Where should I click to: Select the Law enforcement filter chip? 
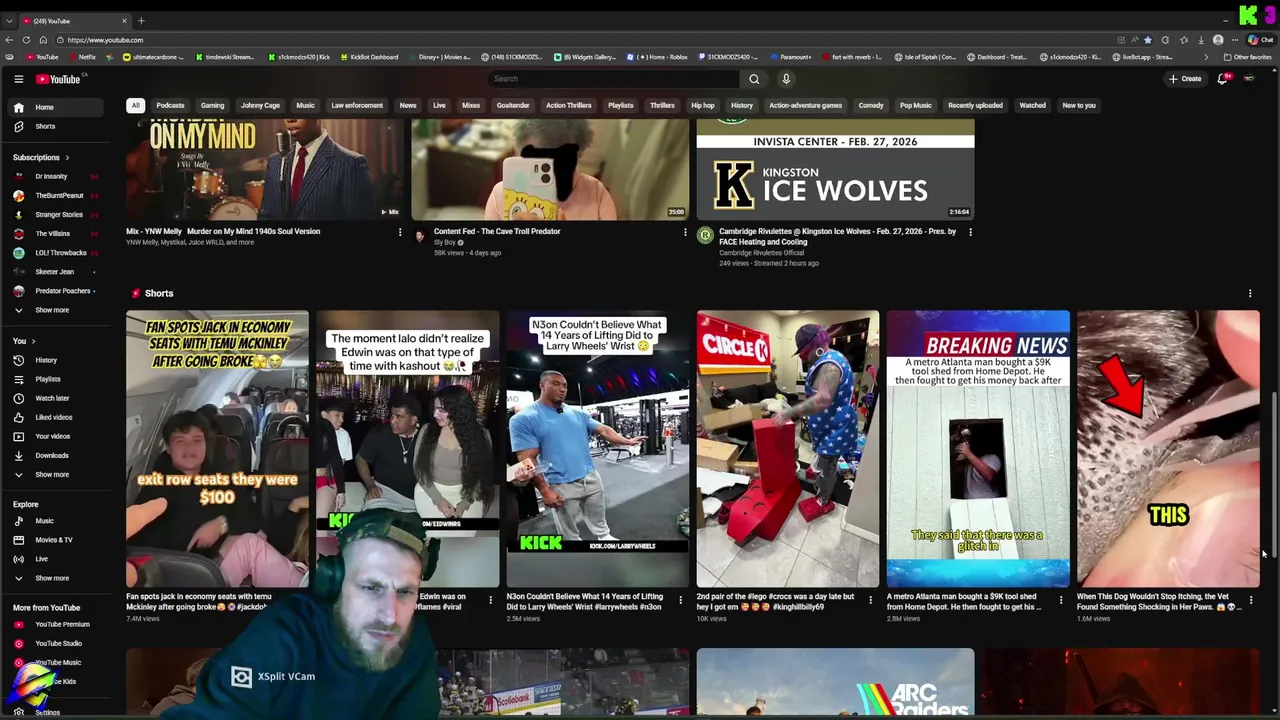357,105
